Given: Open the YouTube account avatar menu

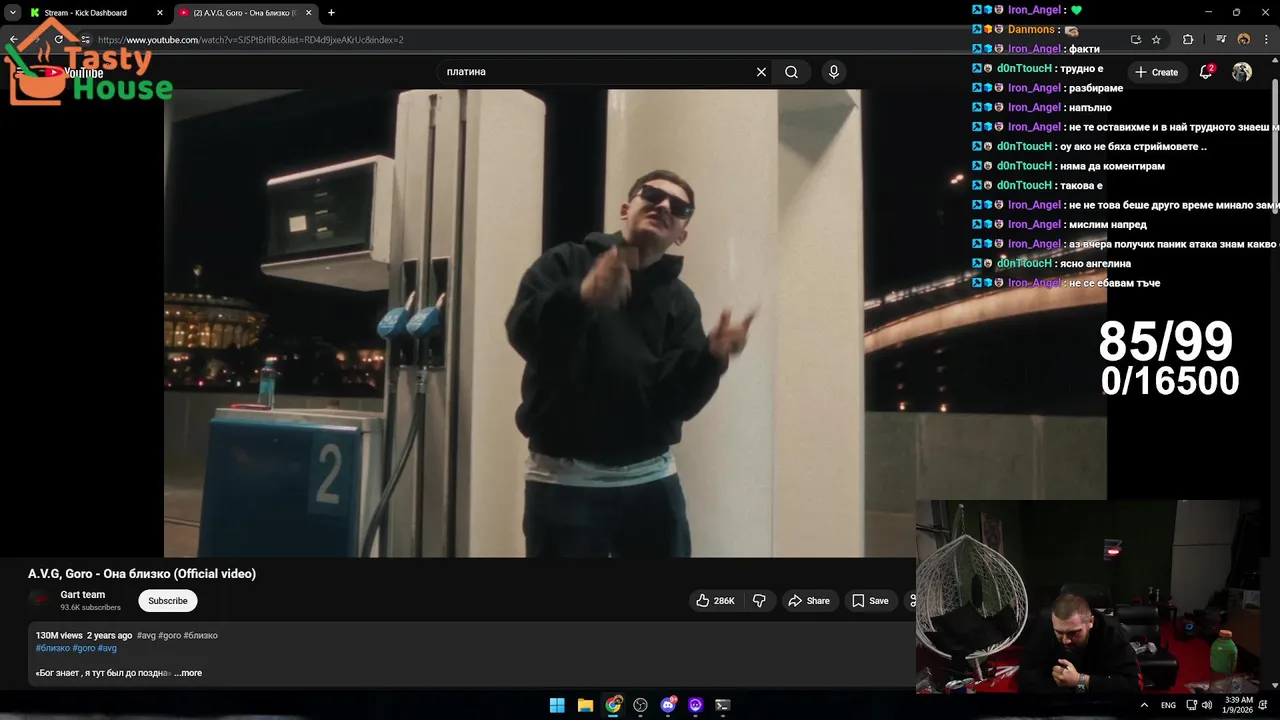Looking at the screenshot, I should point(1242,72).
